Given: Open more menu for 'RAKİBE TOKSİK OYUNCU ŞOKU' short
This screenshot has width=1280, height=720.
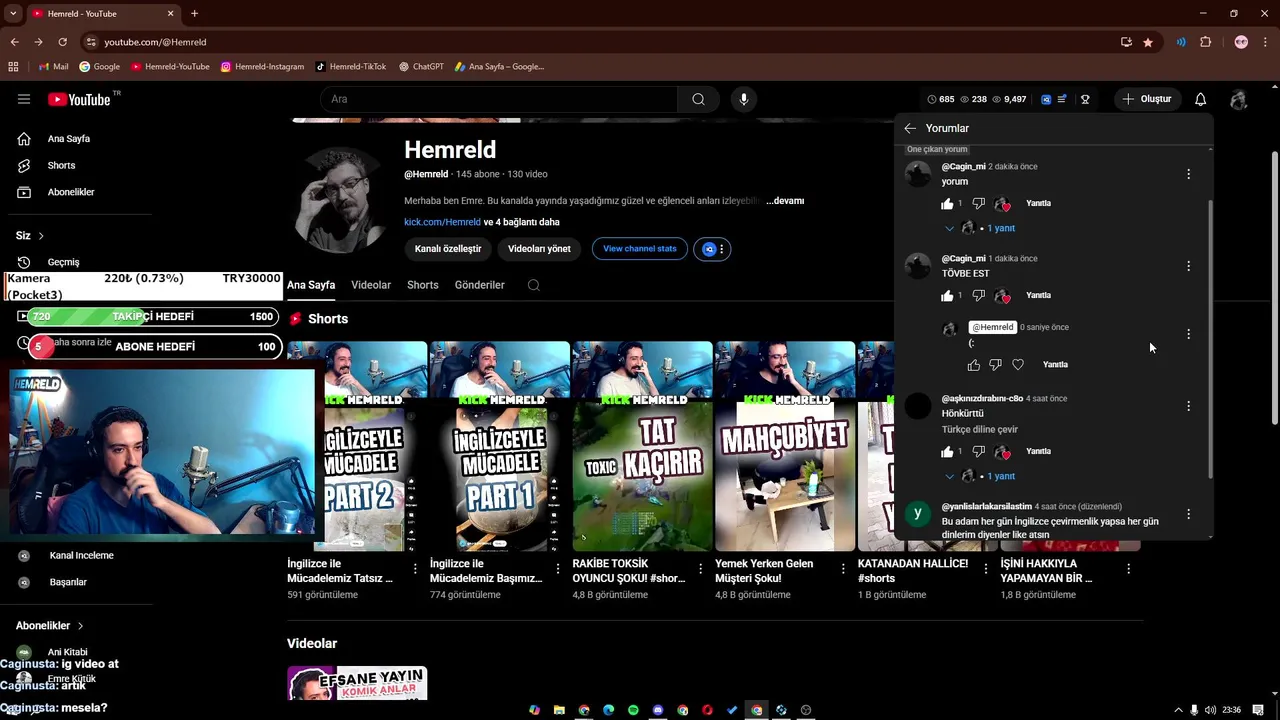Looking at the screenshot, I should [700, 569].
